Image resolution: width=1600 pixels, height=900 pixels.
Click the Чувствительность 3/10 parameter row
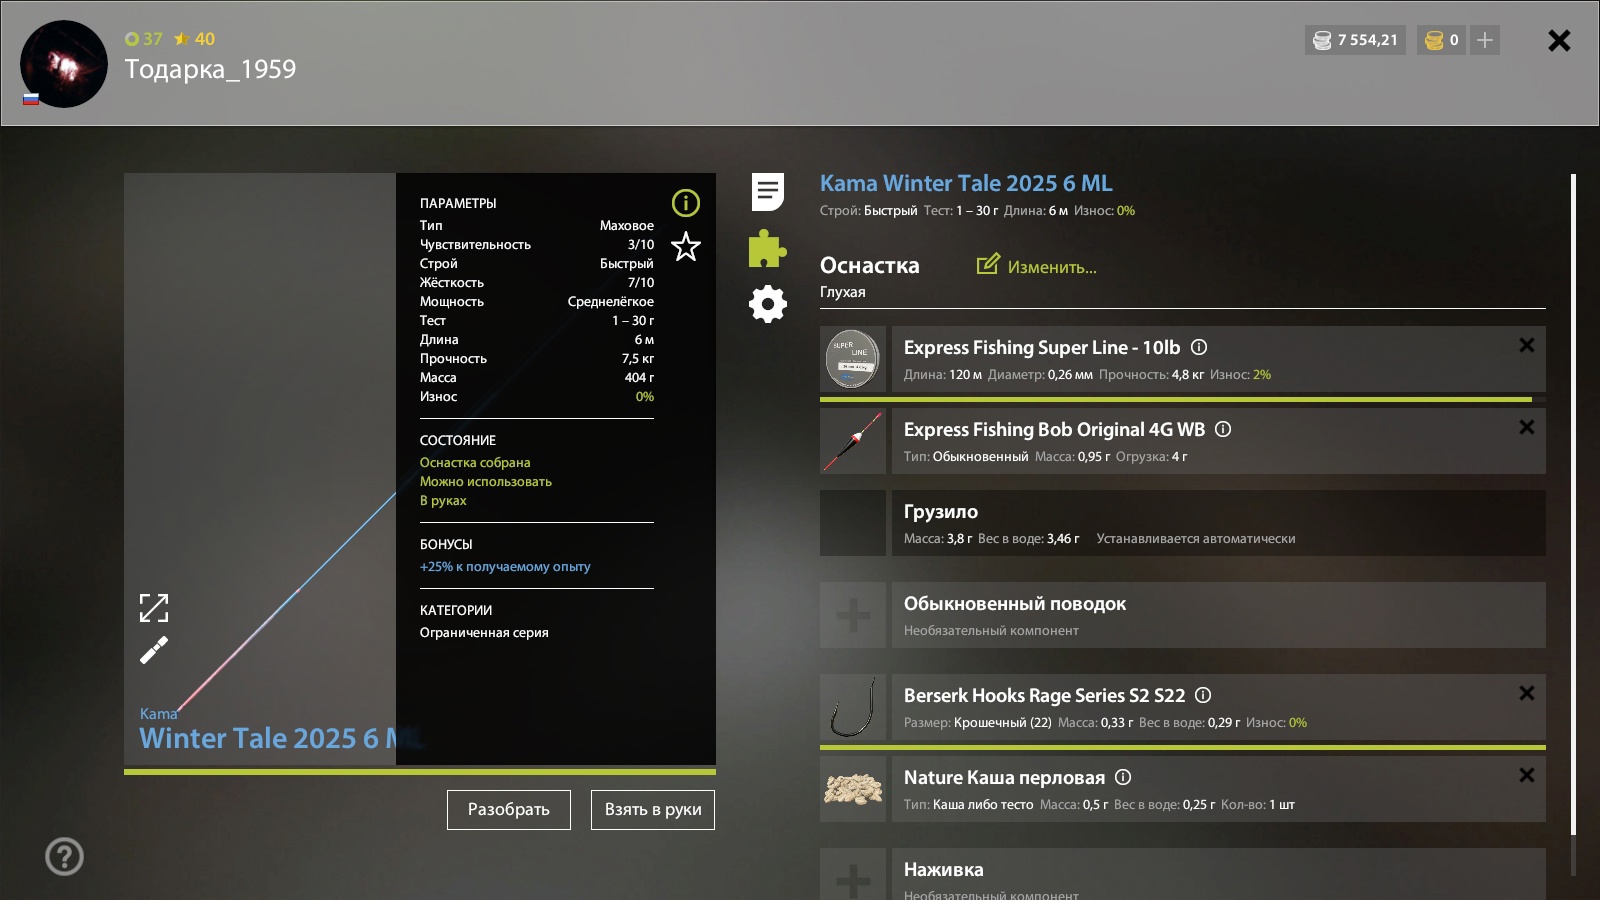[537, 244]
